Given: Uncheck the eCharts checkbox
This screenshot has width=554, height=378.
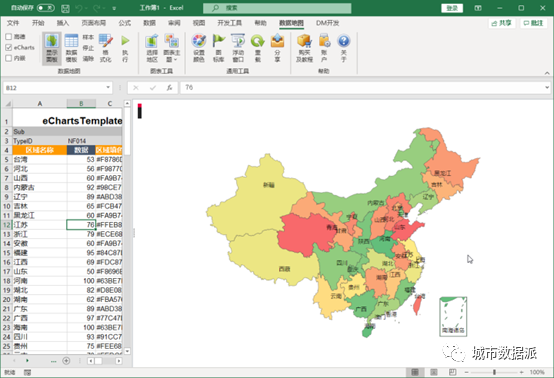Looking at the screenshot, I should tap(9, 47).
